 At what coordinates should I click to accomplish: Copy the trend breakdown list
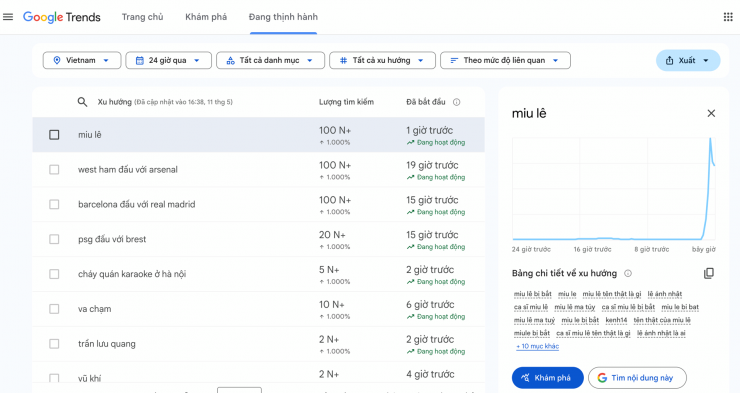(708, 274)
